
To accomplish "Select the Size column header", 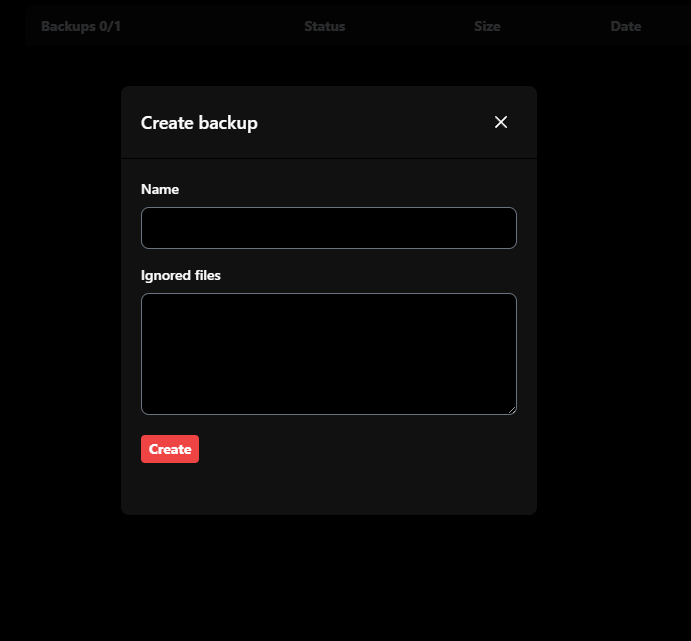I will pyautogui.click(x=487, y=26).
